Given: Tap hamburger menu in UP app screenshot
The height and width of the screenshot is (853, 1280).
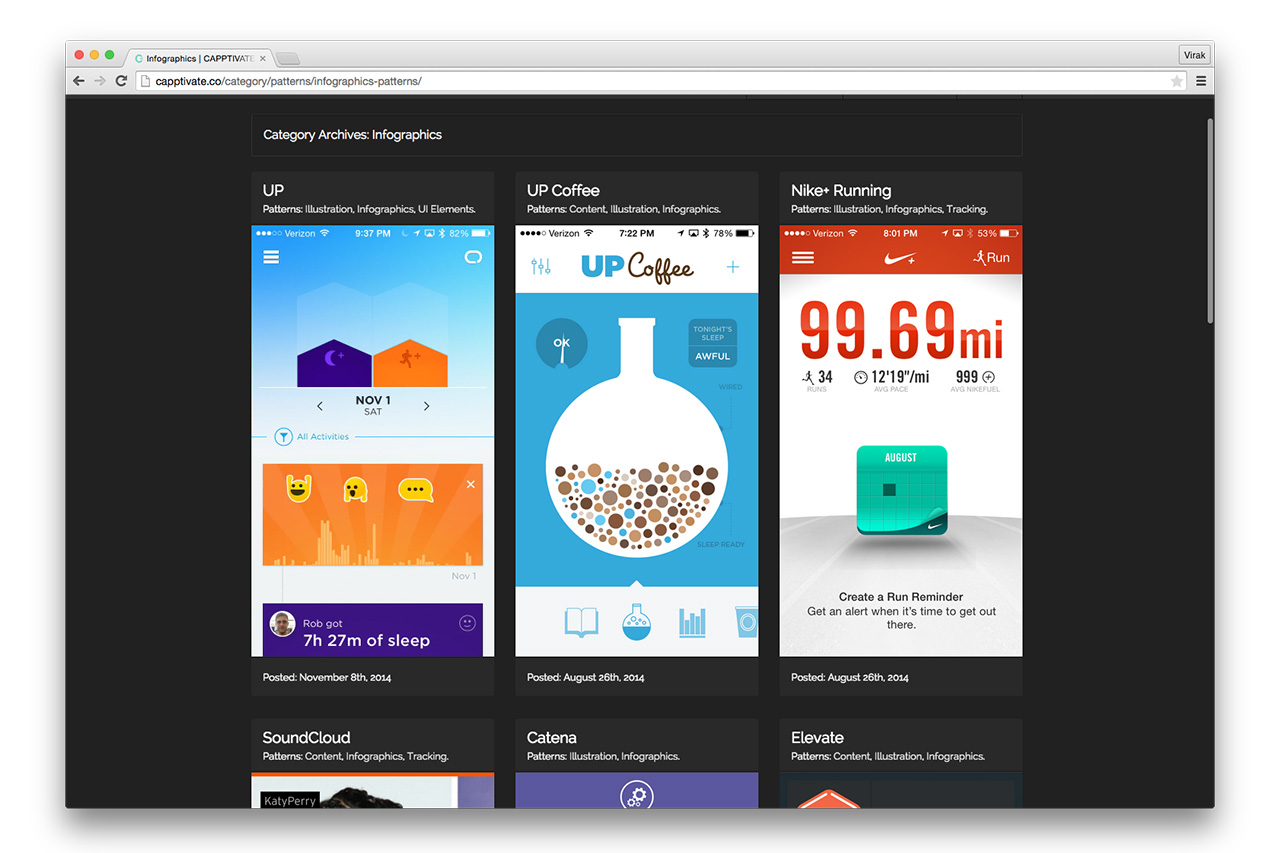Looking at the screenshot, I should point(271,257).
